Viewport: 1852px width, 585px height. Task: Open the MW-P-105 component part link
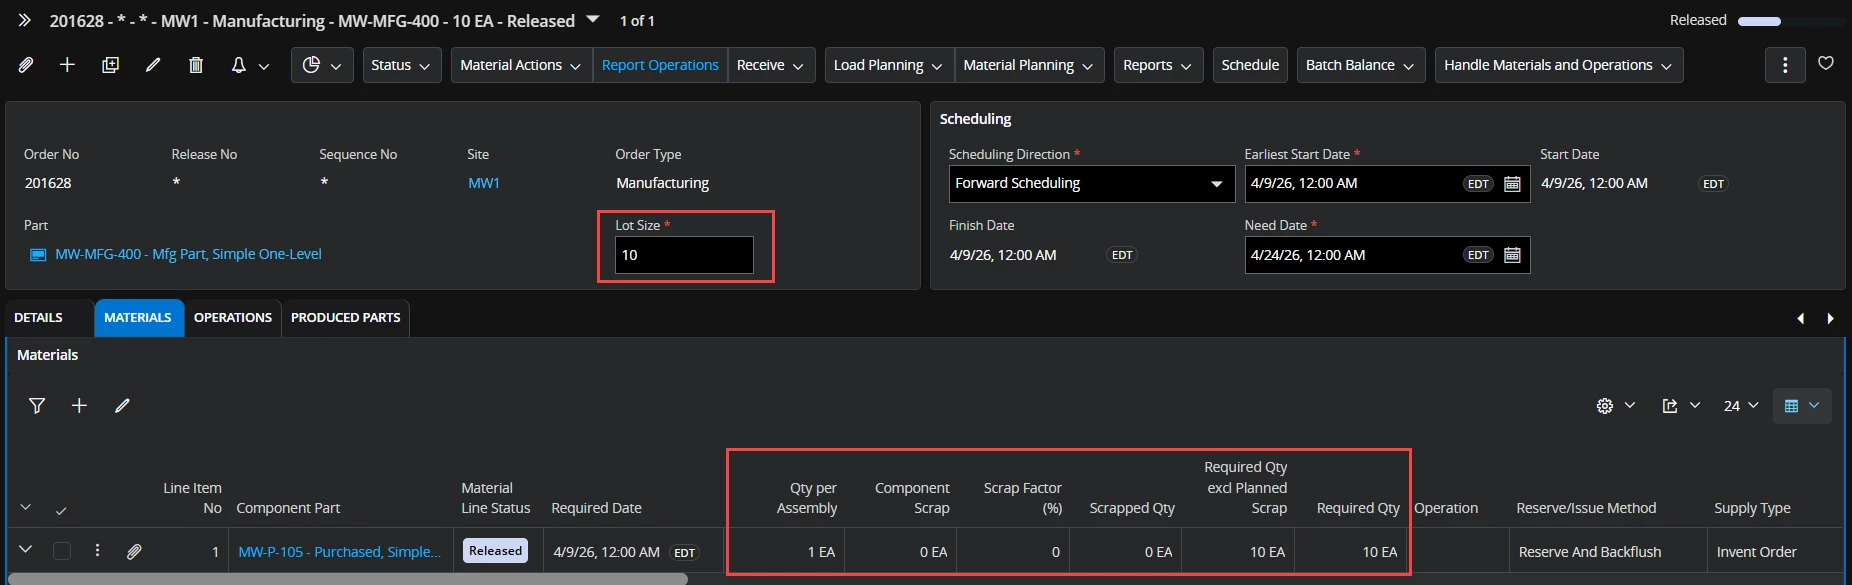coord(339,552)
